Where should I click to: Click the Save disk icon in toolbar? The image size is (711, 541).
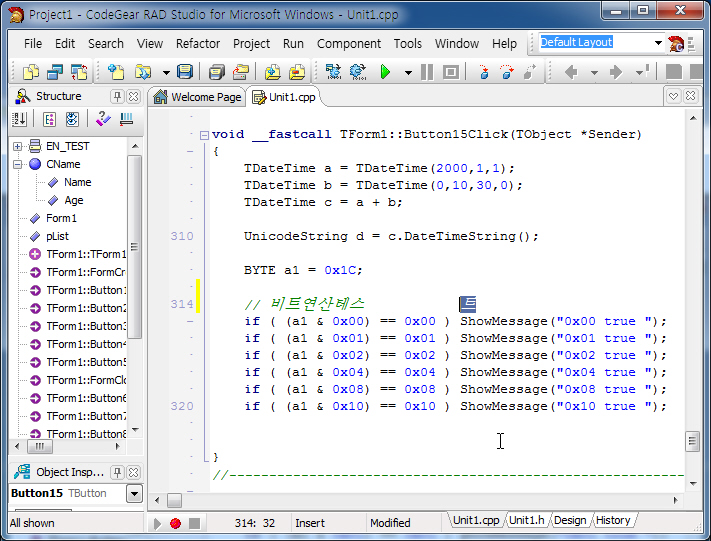click(184, 72)
